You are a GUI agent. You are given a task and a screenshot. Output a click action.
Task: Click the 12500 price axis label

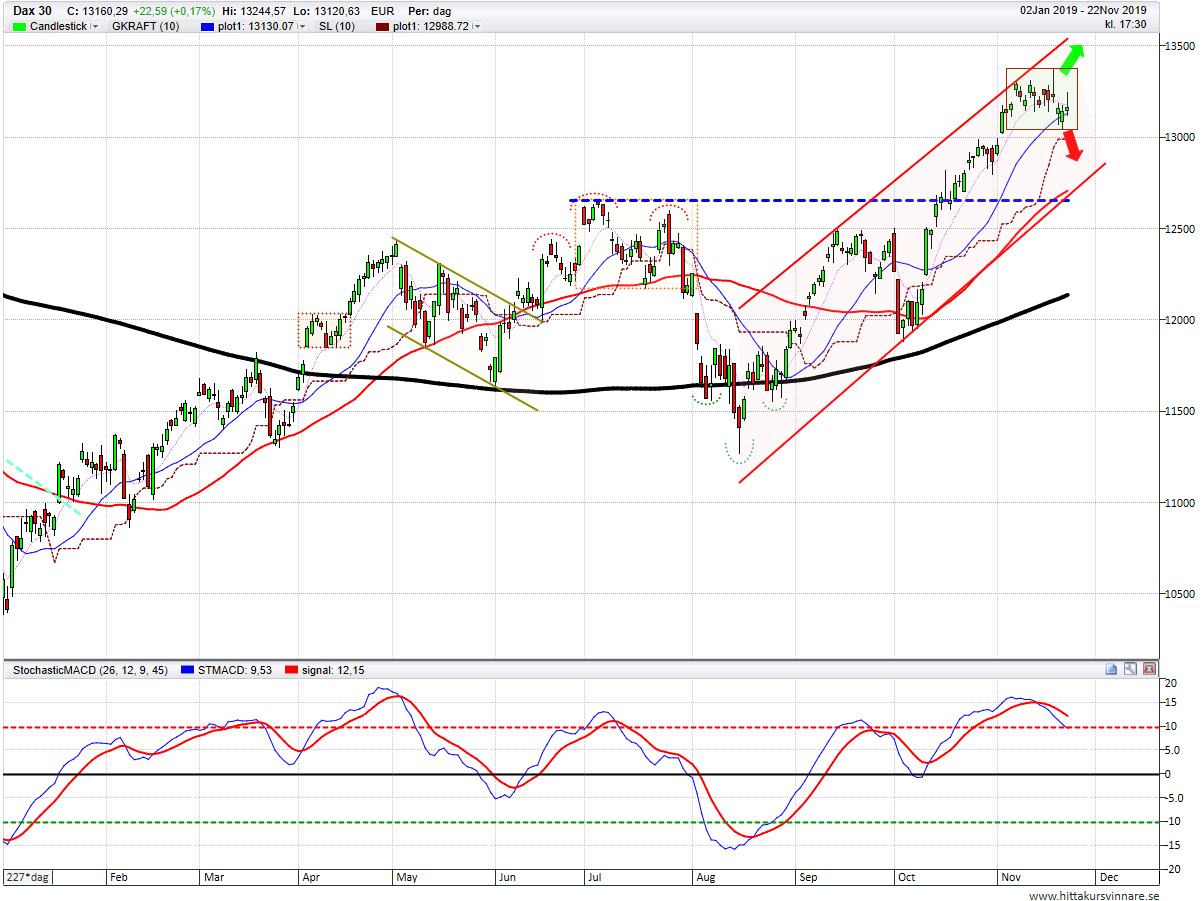(x=1181, y=229)
